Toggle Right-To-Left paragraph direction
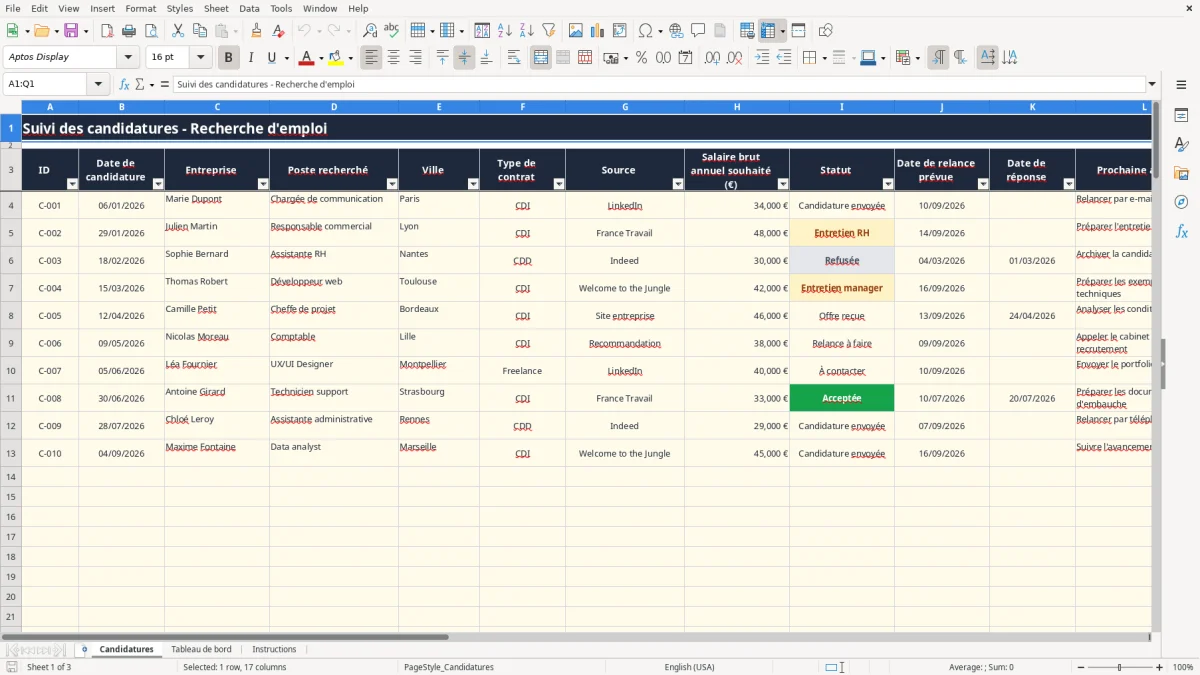The height and width of the screenshot is (675, 1200). click(x=960, y=58)
